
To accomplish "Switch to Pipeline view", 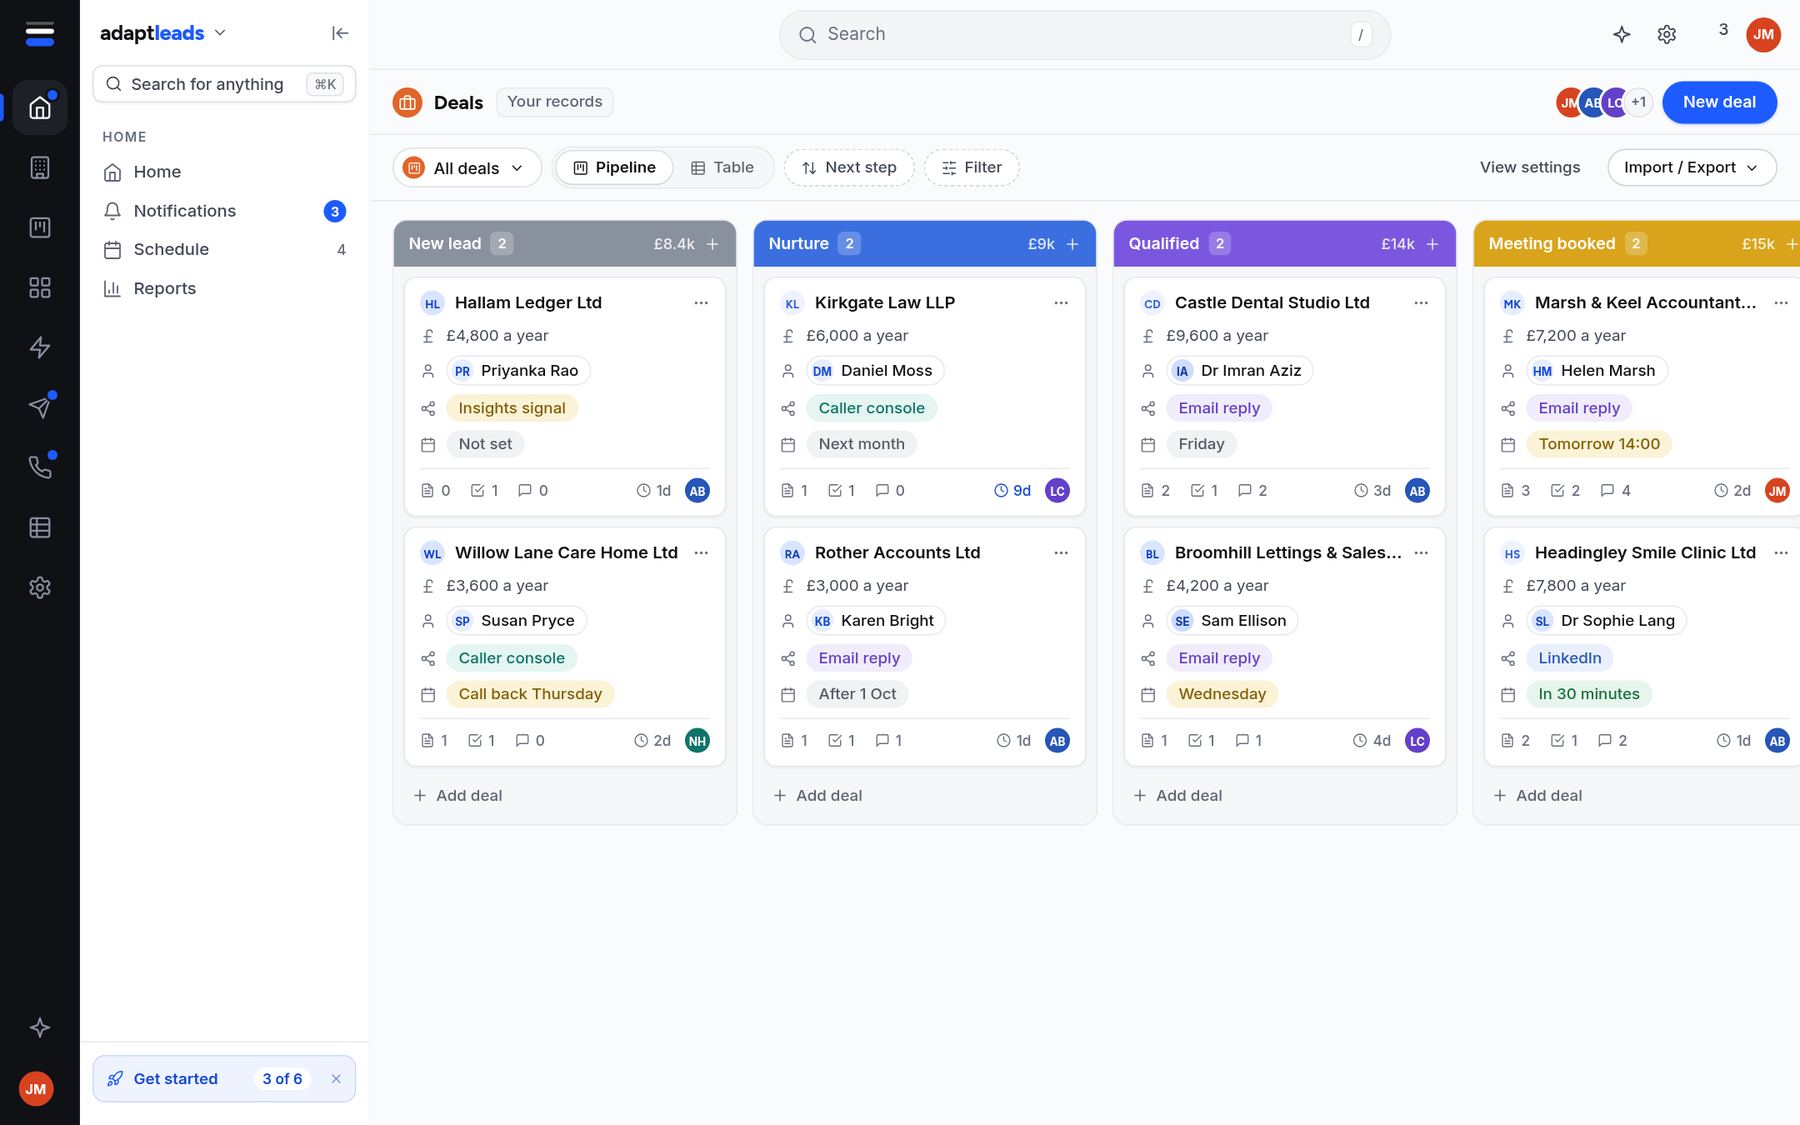I will (x=614, y=168).
